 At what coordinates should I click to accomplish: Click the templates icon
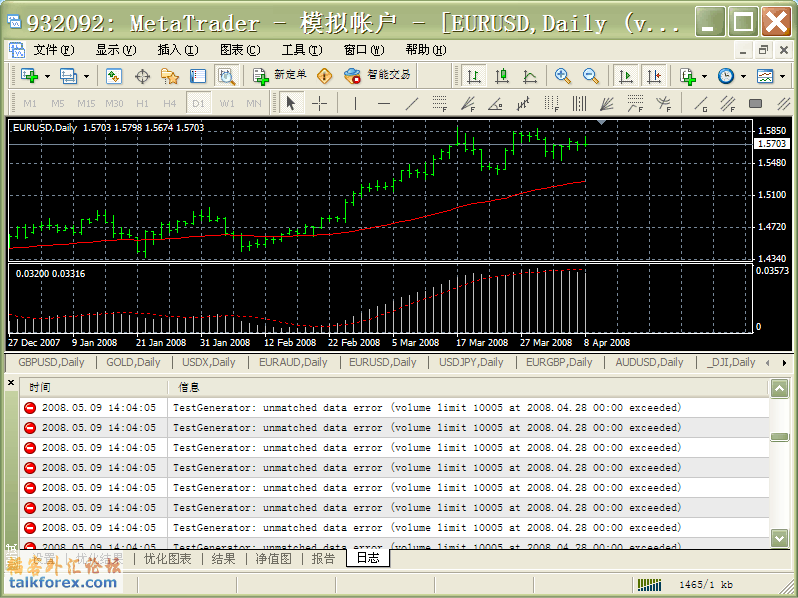point(765,76)
